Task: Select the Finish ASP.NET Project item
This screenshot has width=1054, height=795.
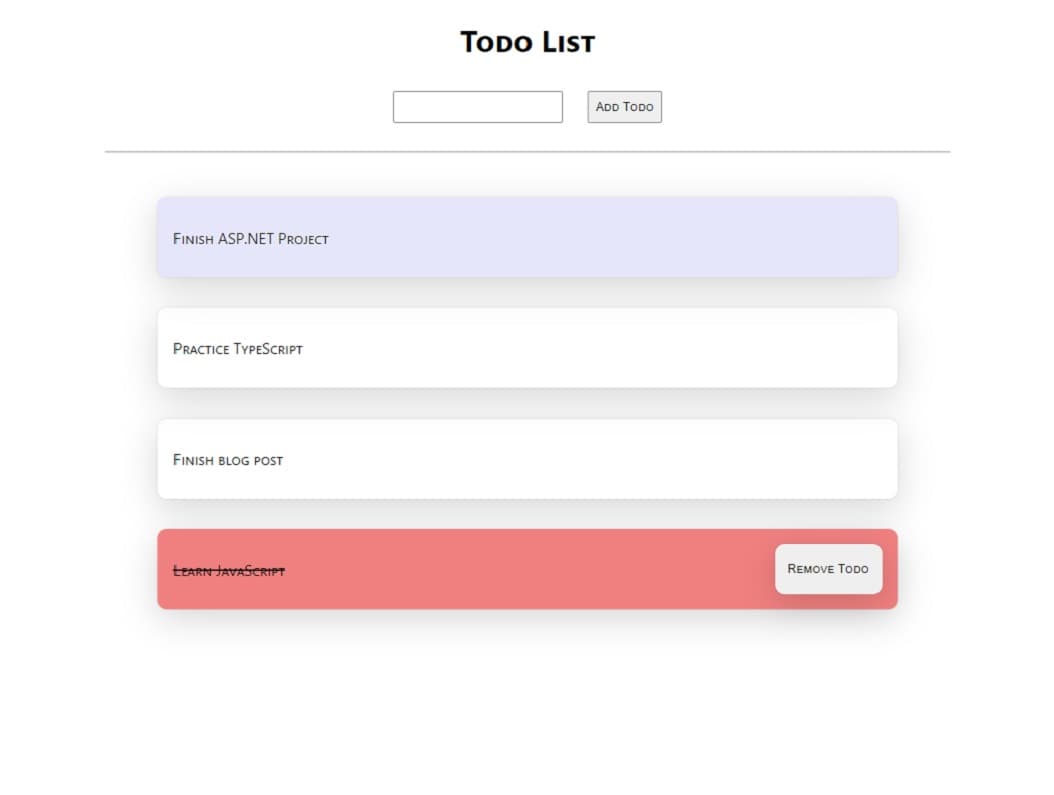Action: pyautogui.click(x=527, y=237)
